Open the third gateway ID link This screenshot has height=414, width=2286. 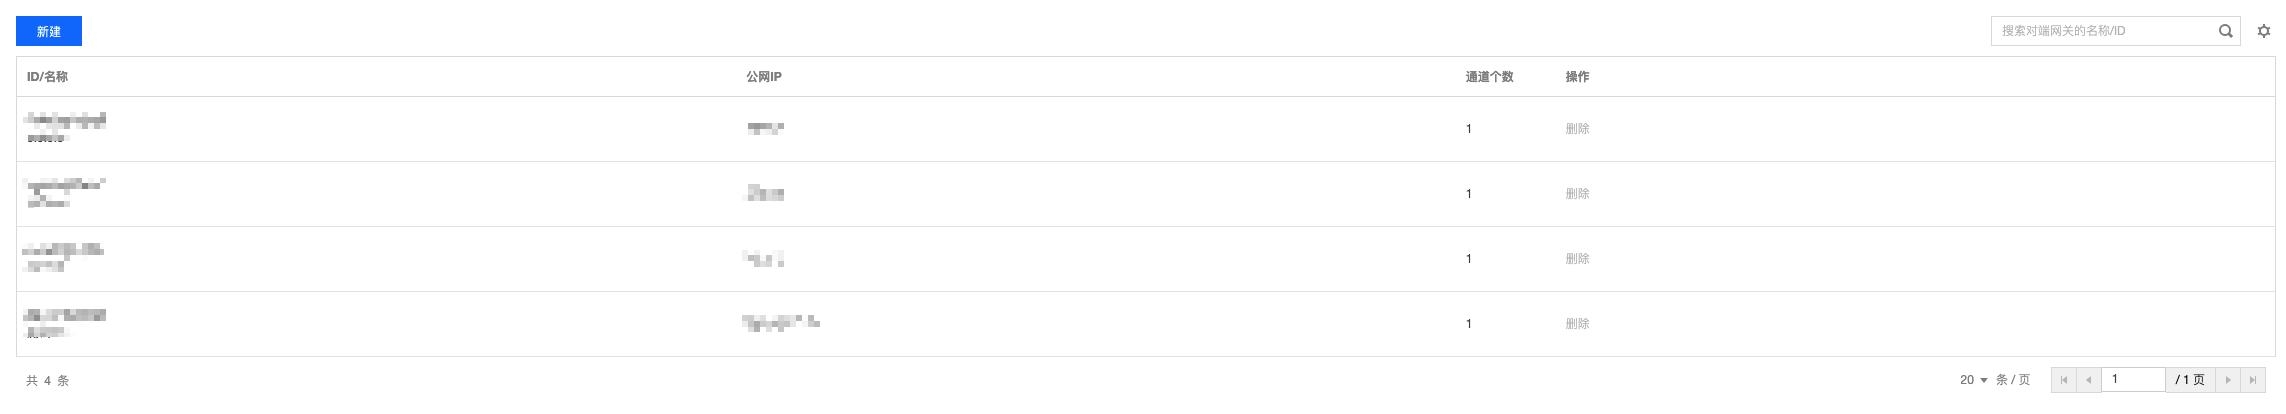click(x=63, y=250)
